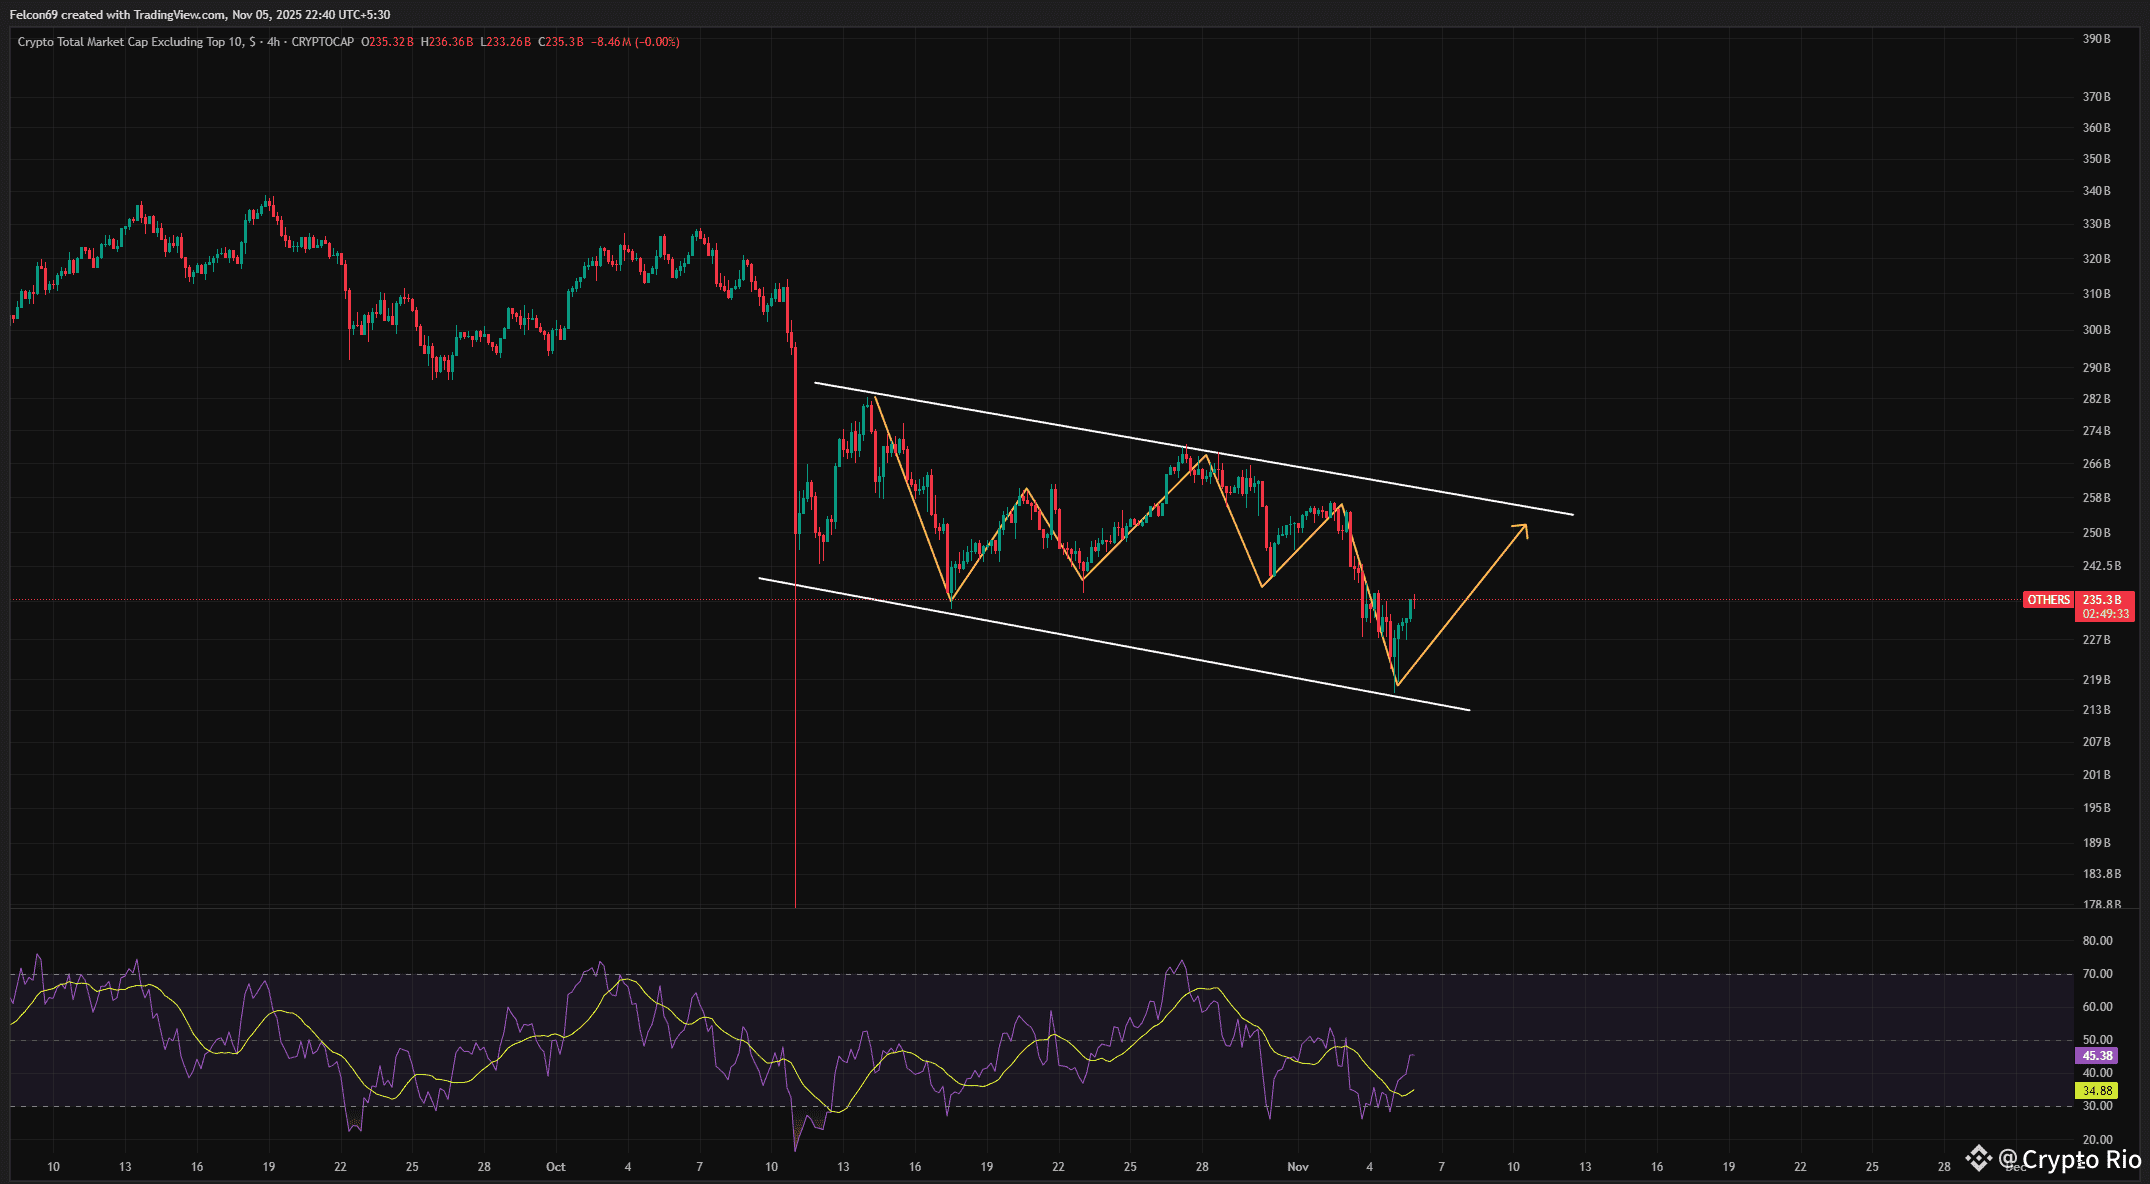Click the red OTHERS symbol label
This screenshot has width=2150, height=1184.
[x=2048, y=600]
